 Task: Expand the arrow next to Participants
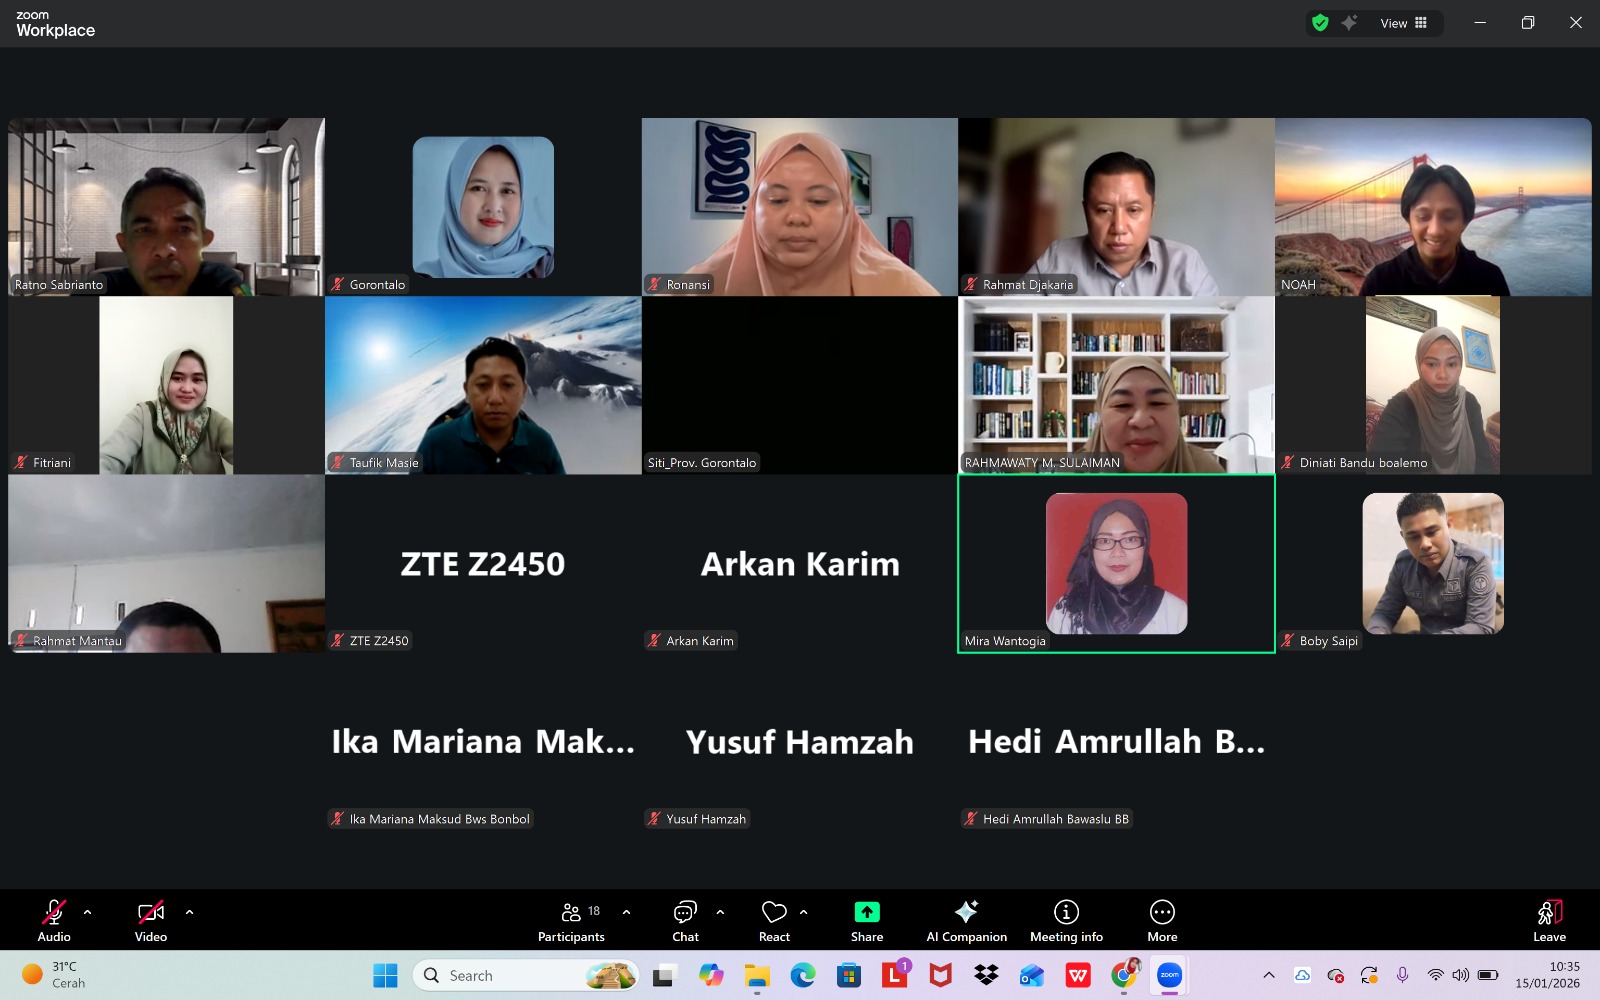coord(626,912)
